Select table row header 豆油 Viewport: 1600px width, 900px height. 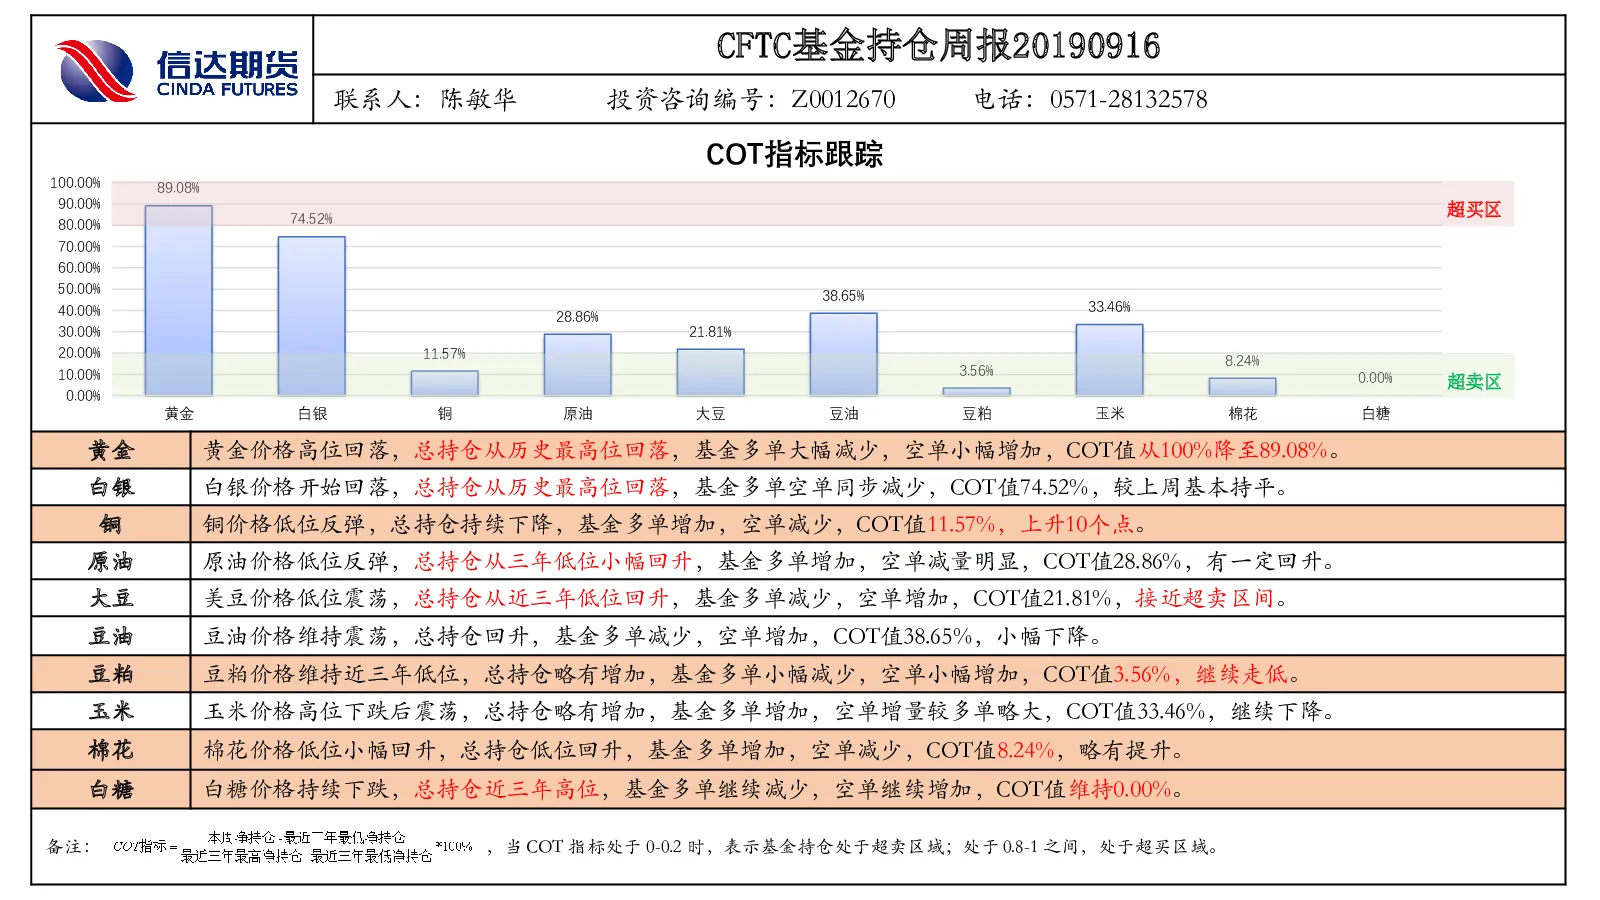click(x=111, y=636)
